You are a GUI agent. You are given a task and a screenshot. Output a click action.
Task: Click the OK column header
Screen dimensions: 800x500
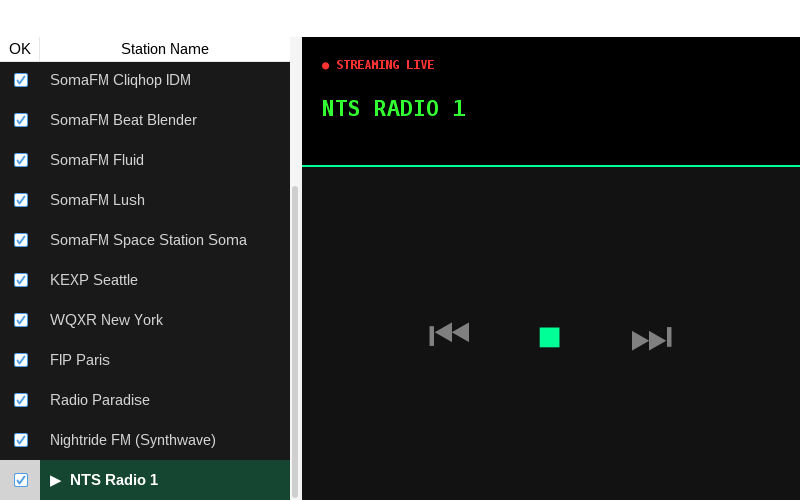pos(20,49)
